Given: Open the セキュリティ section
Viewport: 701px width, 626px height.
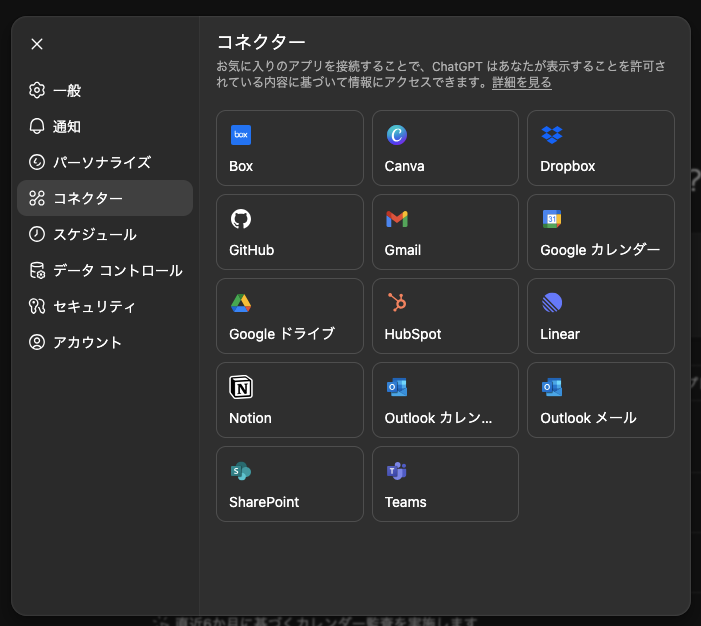Looking at the screenshot, I should point(105,306).
